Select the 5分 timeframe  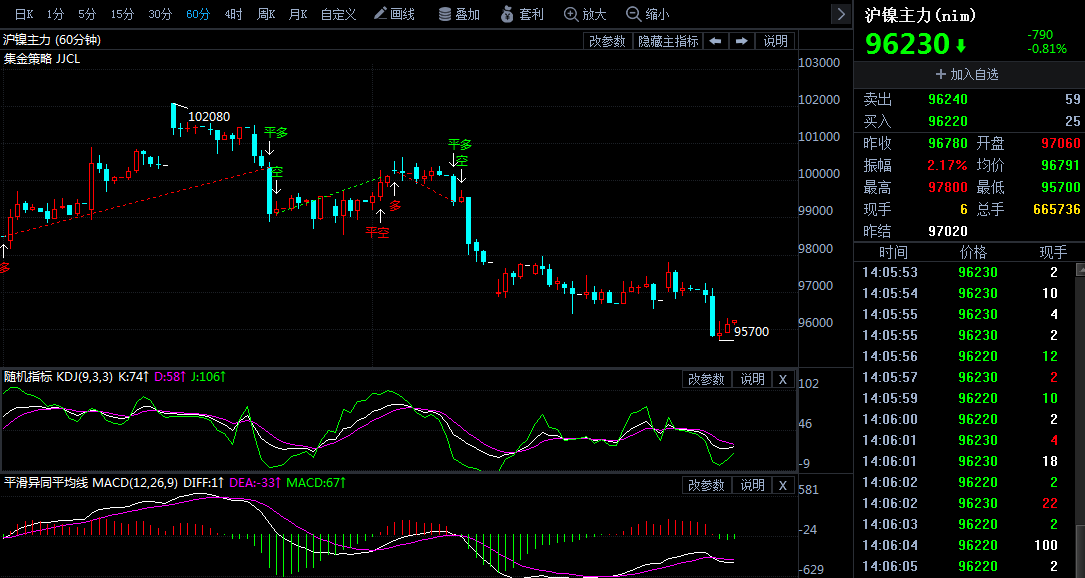87,14
